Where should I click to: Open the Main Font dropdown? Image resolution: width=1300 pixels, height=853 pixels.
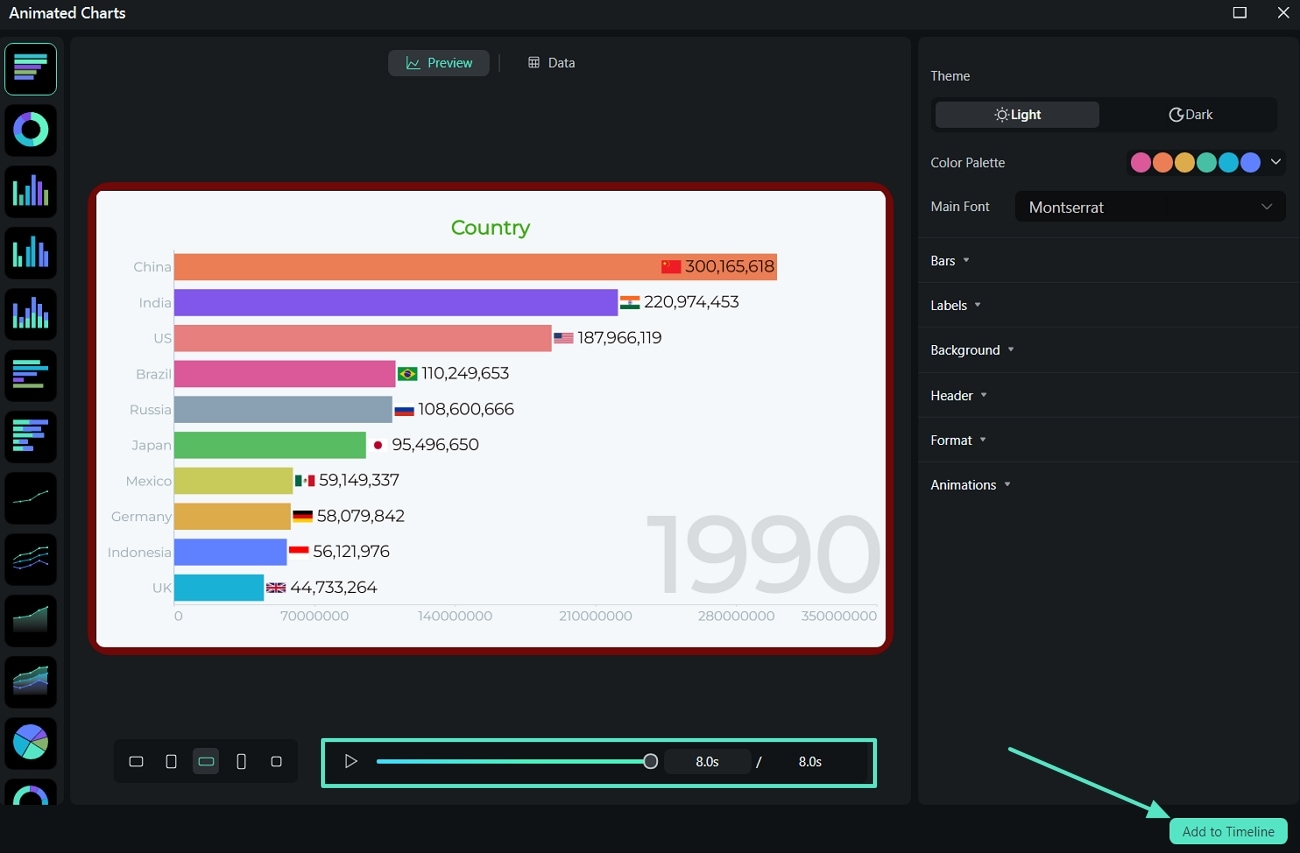1149,207
